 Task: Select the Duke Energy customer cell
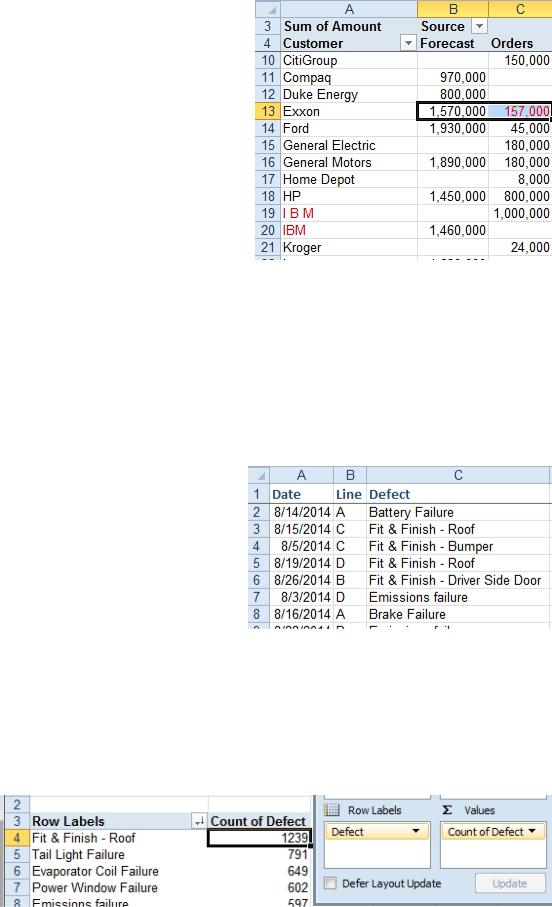pyautogui.click(x=349, y=94)
